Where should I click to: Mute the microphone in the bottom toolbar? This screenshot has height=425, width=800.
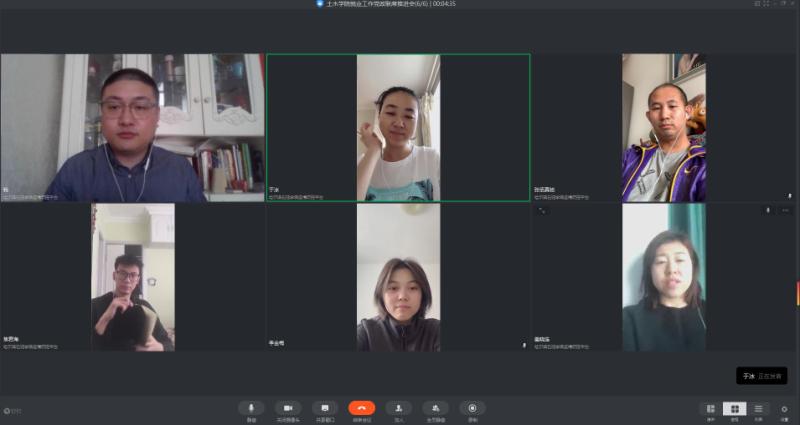click(251, 408)
